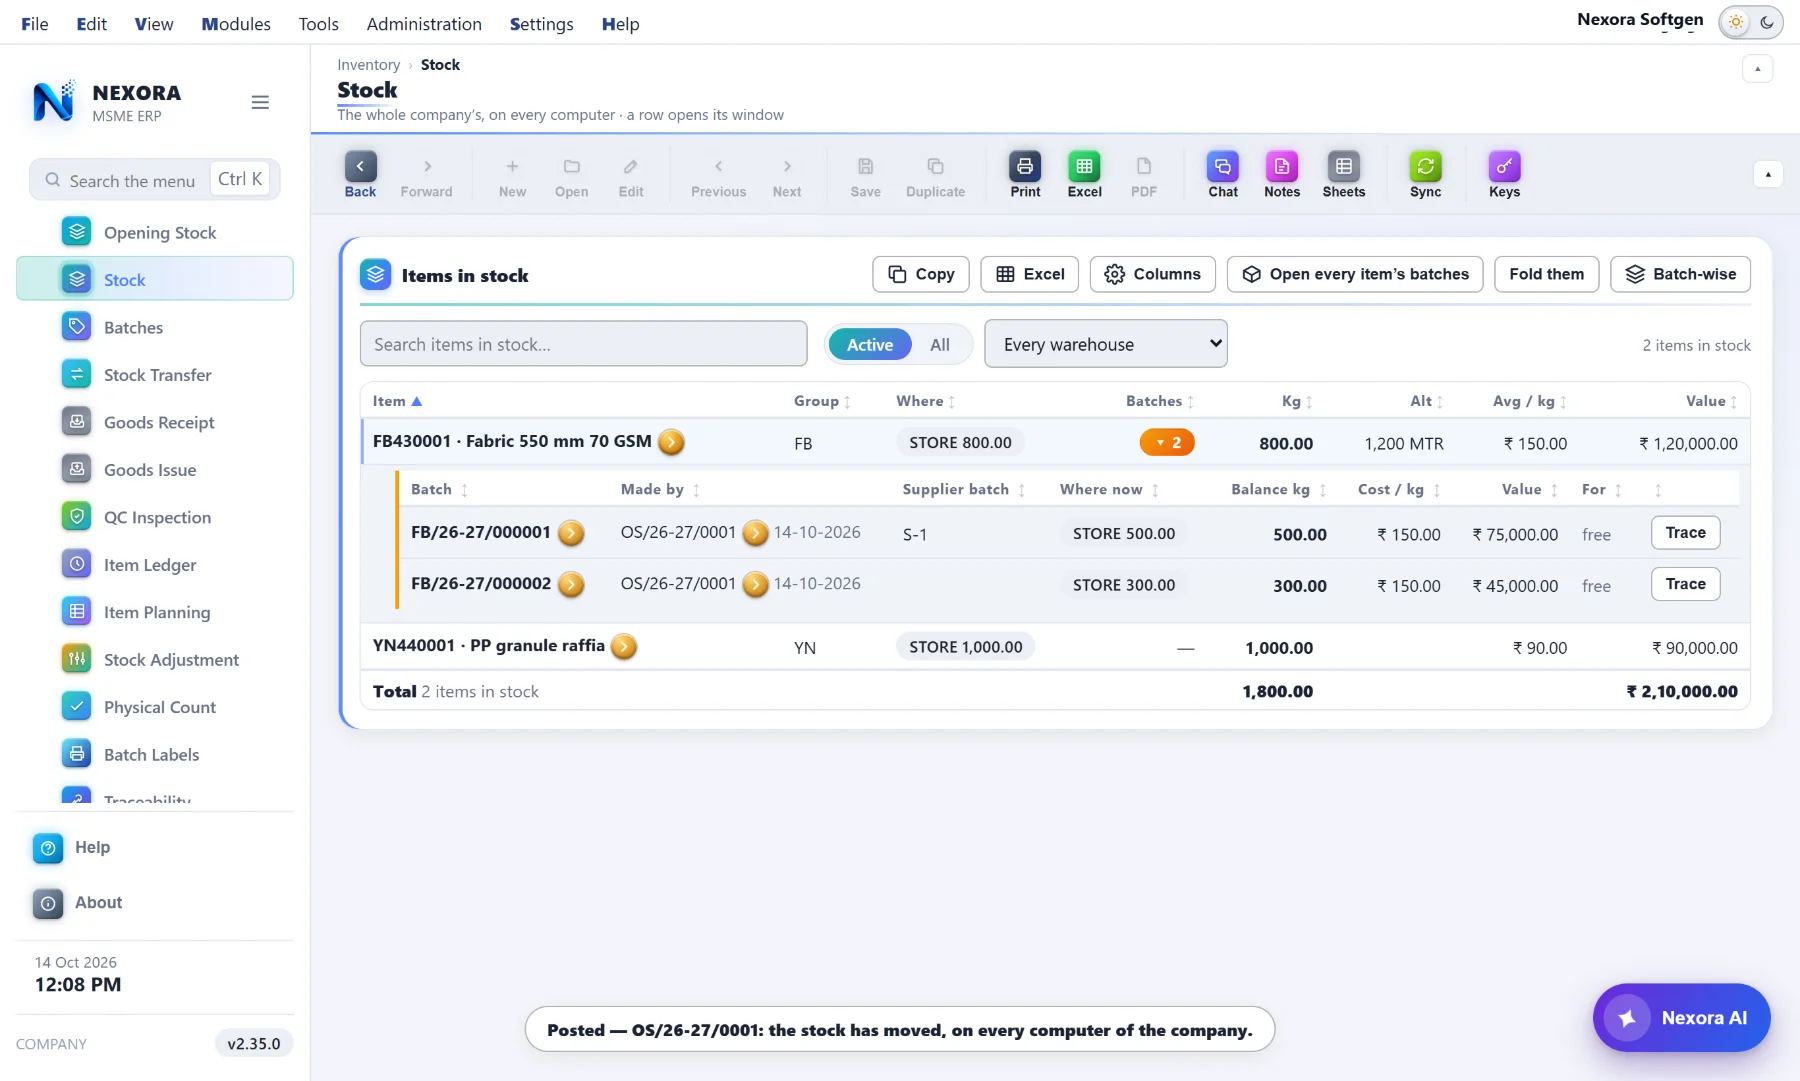The height and width of the screenshot is (1081, 1800).
Task: Click the Sync toolbar icon
Action: click(x=1425, y=175)
